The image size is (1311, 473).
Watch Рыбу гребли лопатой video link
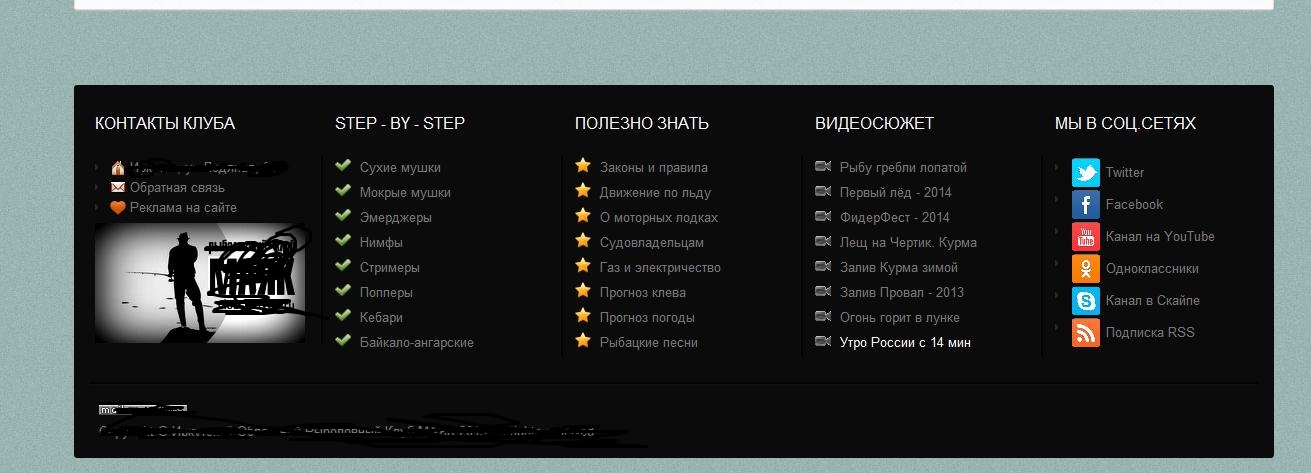click(903, 168)
